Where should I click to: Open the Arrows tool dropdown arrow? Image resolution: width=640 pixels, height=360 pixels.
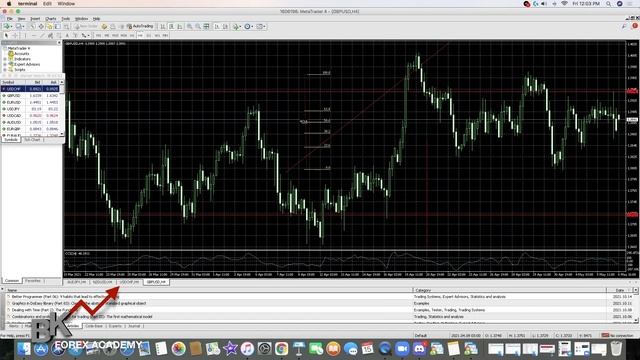(89, 36)
